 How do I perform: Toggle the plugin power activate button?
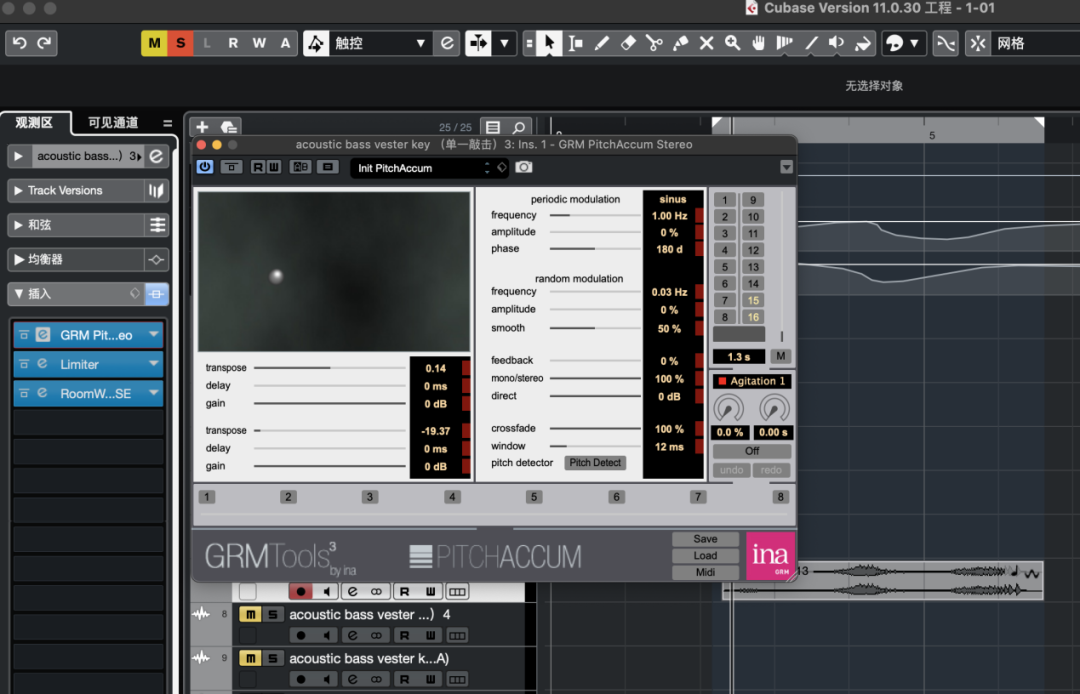tap(205, 167)
